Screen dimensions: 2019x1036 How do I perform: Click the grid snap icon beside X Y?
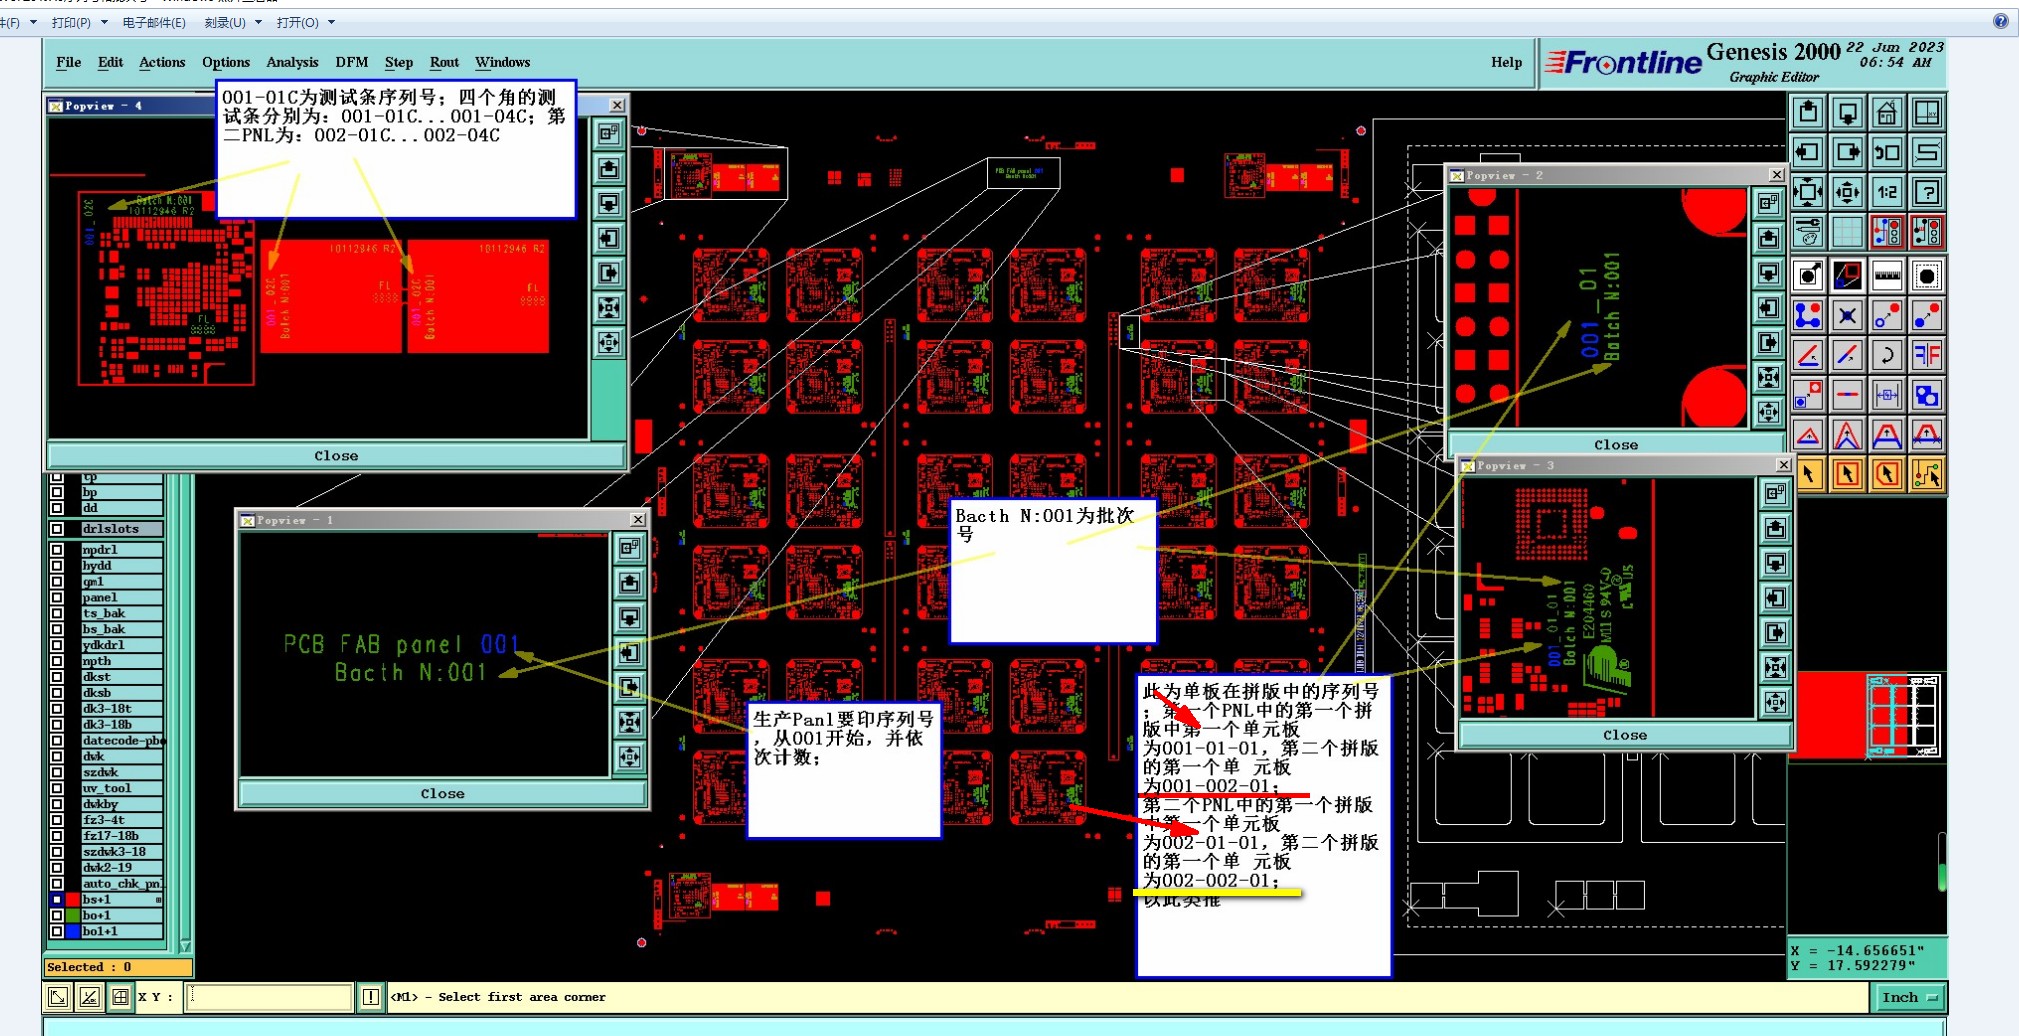tap(120, 997)
